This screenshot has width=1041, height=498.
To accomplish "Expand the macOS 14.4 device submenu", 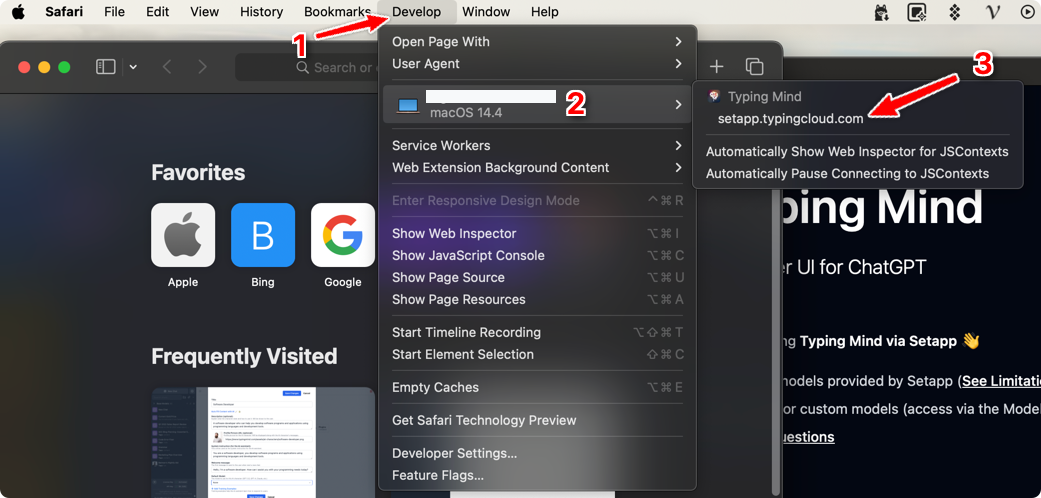I will pos(537,104).
